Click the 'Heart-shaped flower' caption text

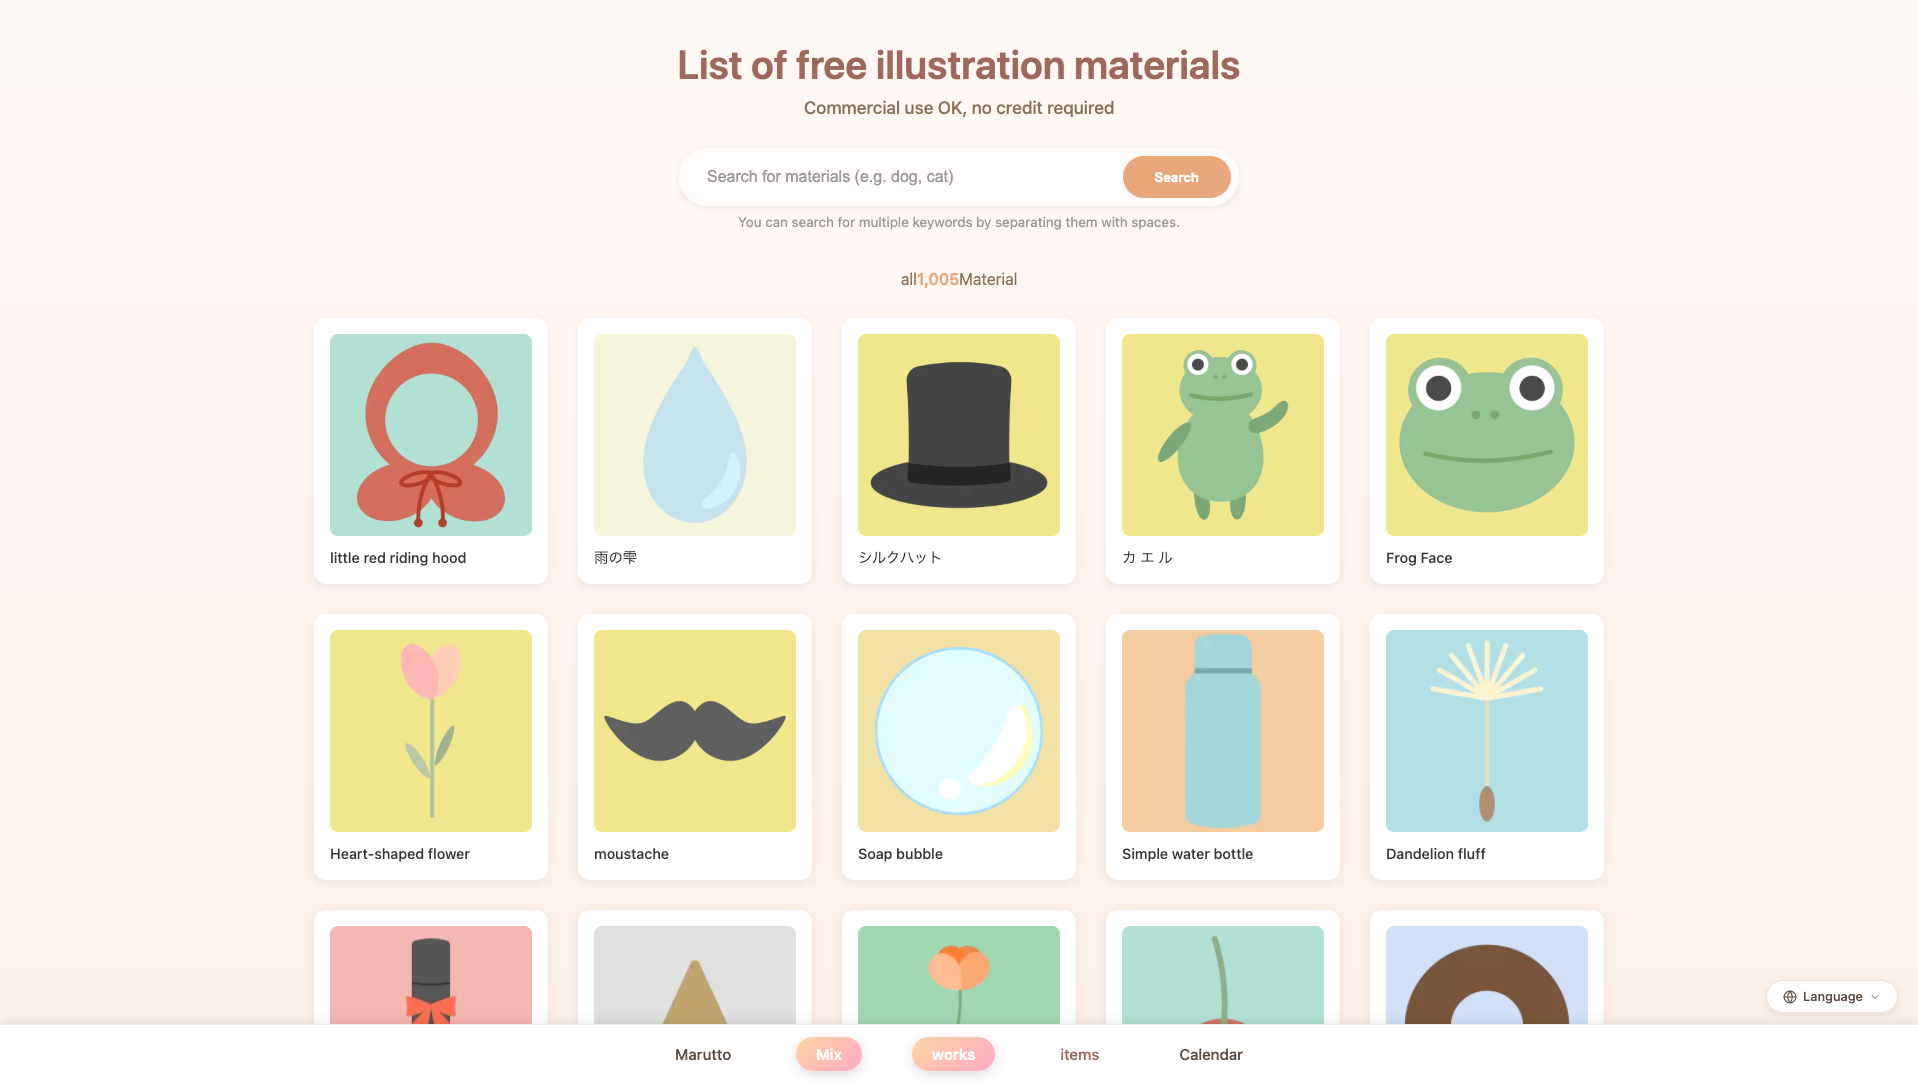pyautogui.click(x=400, y=854)
